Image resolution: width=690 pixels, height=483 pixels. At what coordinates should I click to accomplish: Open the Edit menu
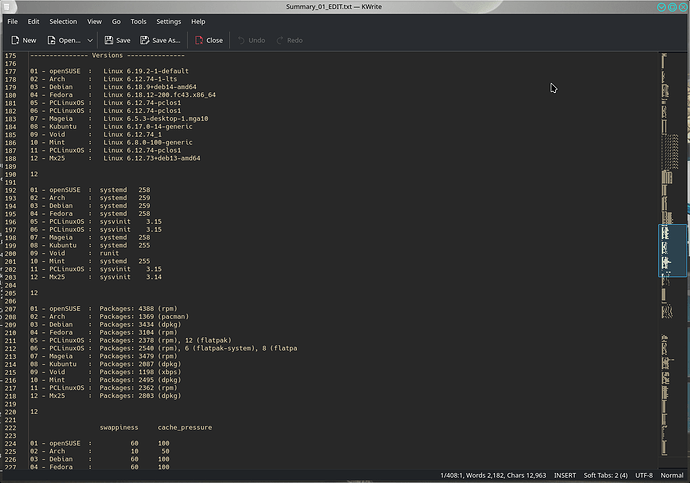point(33,22)
